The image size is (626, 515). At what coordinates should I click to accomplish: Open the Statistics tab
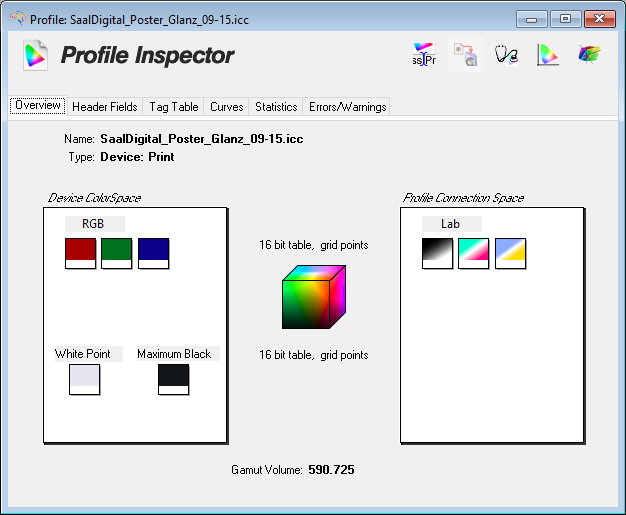(276, 107)
